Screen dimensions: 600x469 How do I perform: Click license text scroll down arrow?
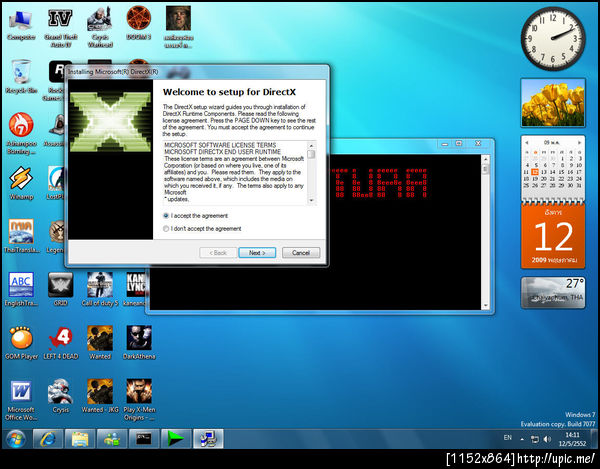coord(311,200)
